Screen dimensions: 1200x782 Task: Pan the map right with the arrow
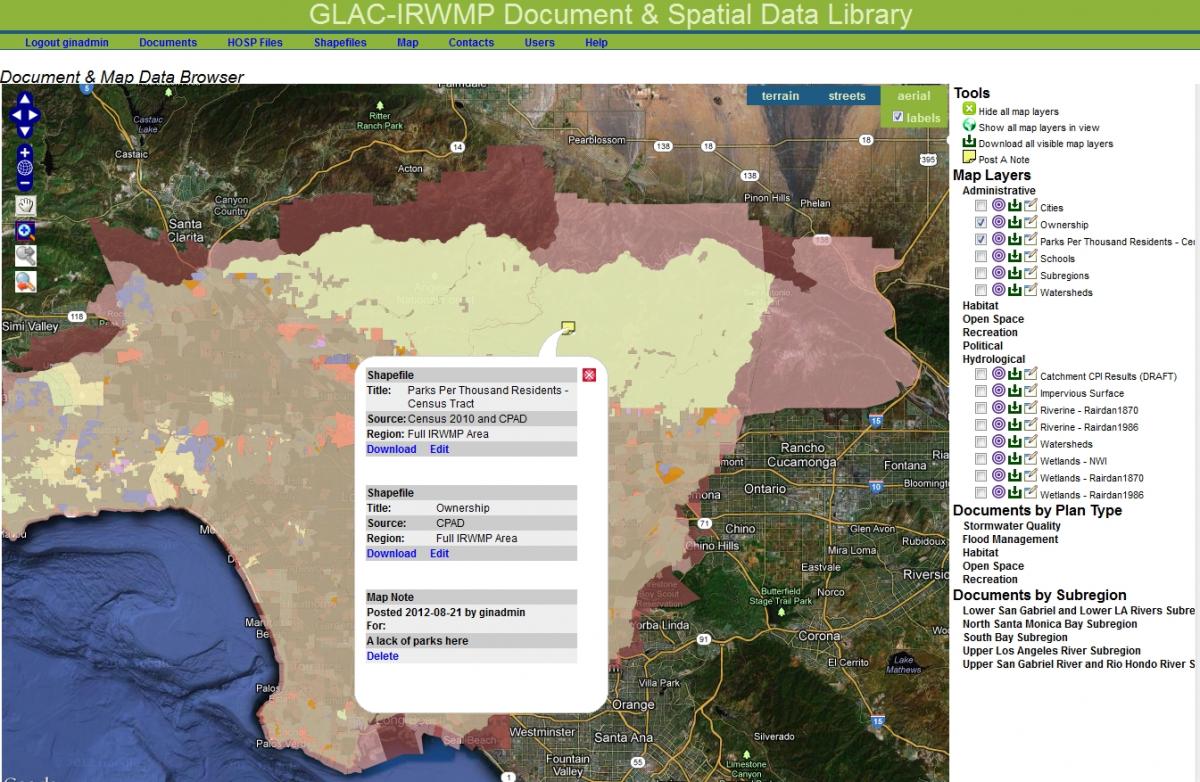35,115
